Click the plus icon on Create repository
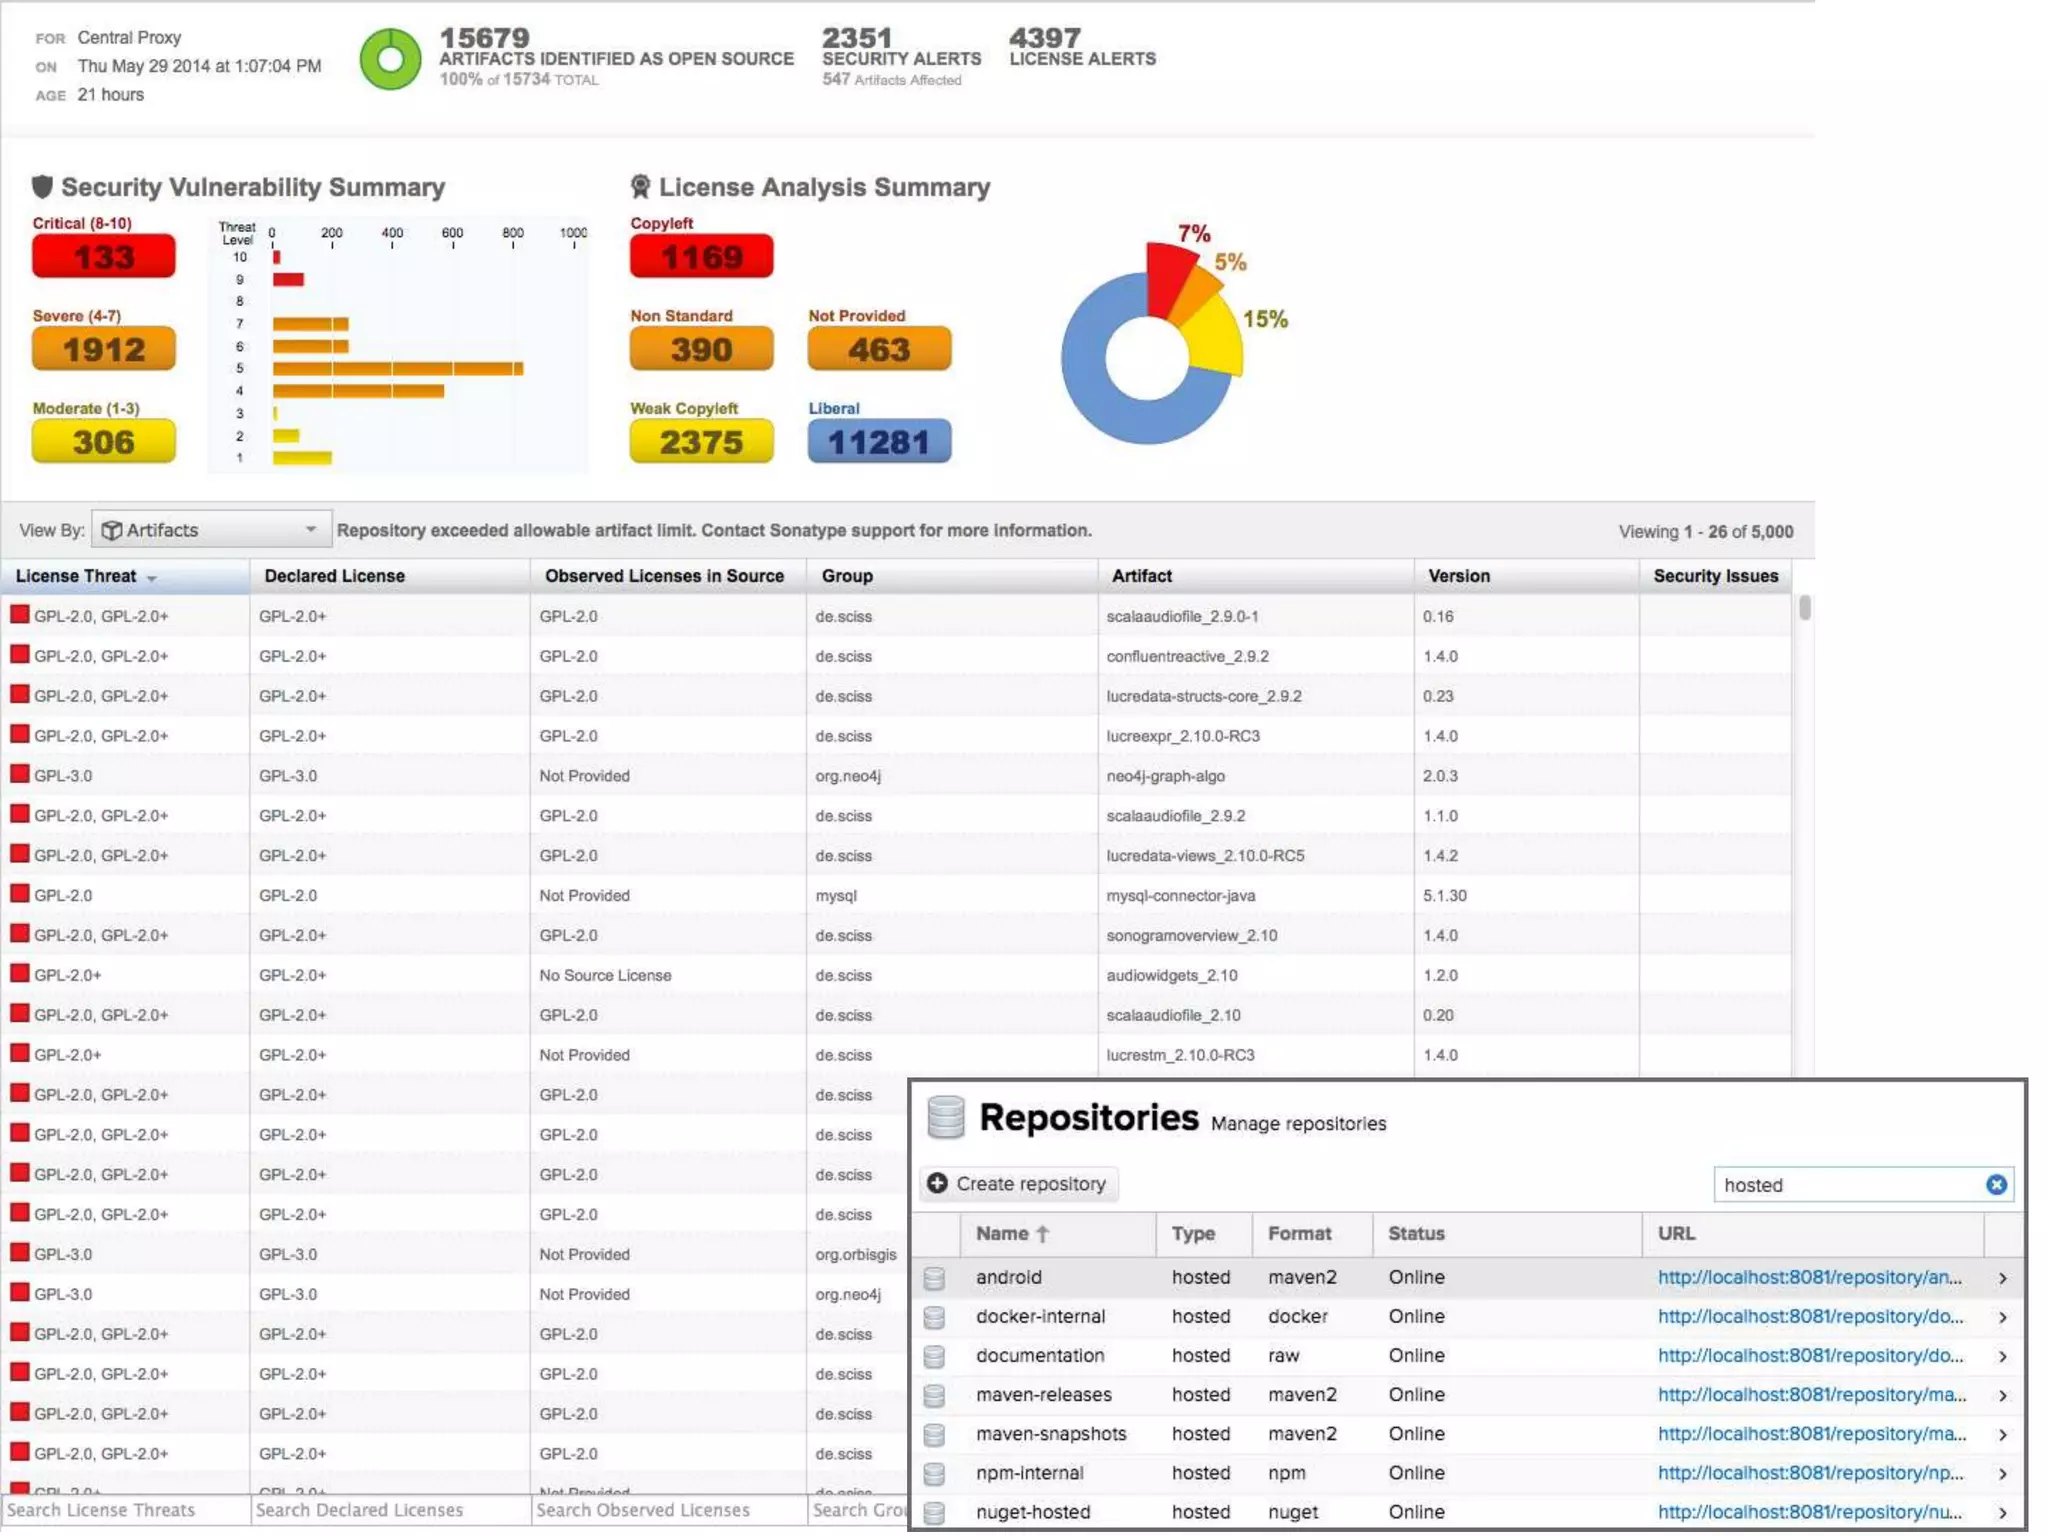This screenshot has height=1536, width=2048. (937, 1184)
